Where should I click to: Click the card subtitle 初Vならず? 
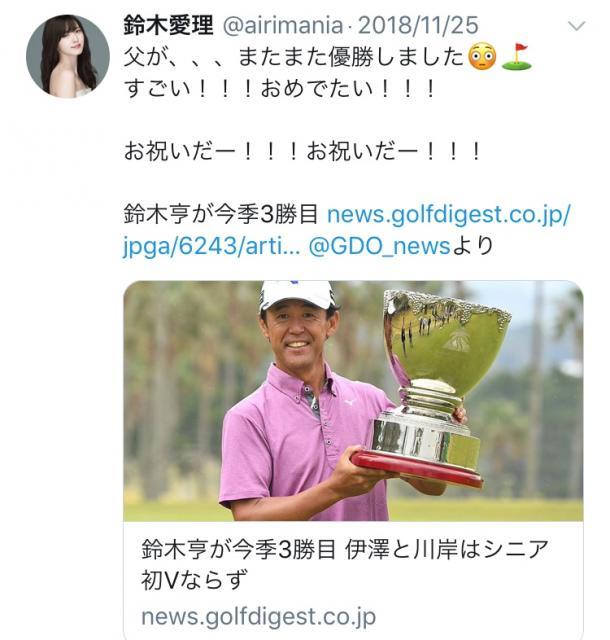[194, 580]
